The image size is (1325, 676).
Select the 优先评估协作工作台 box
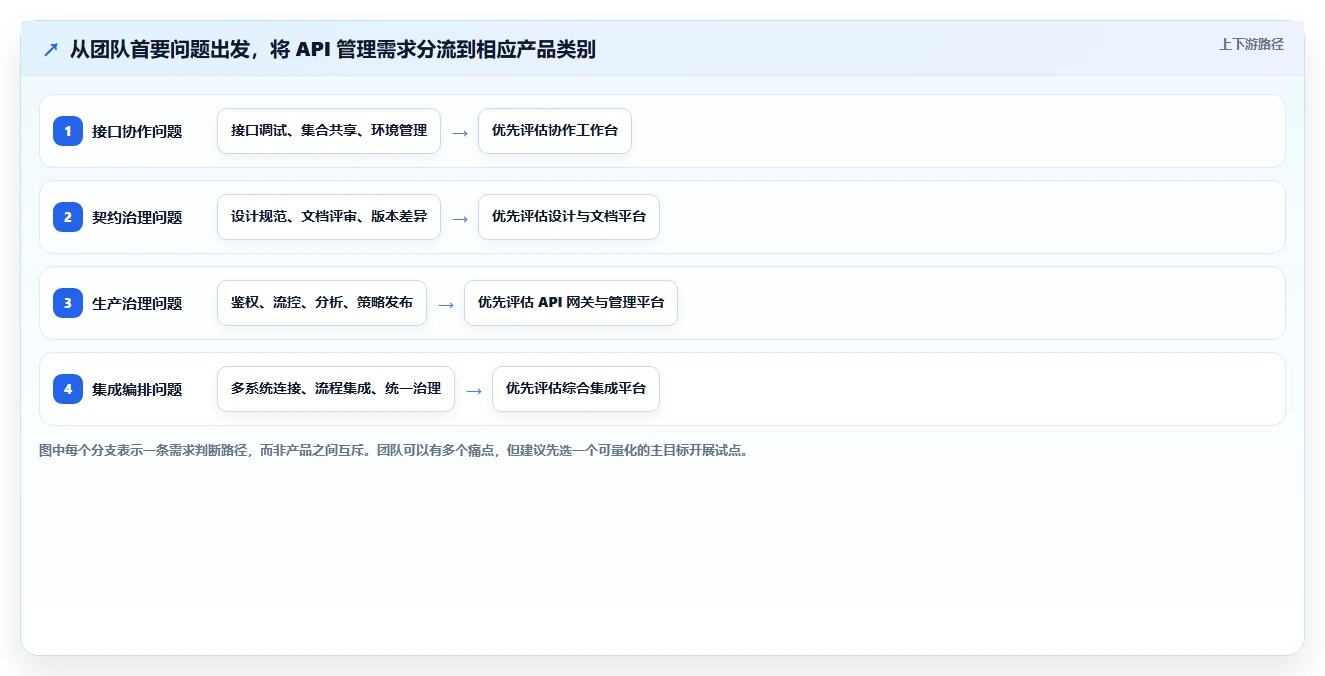click(555, 131)
